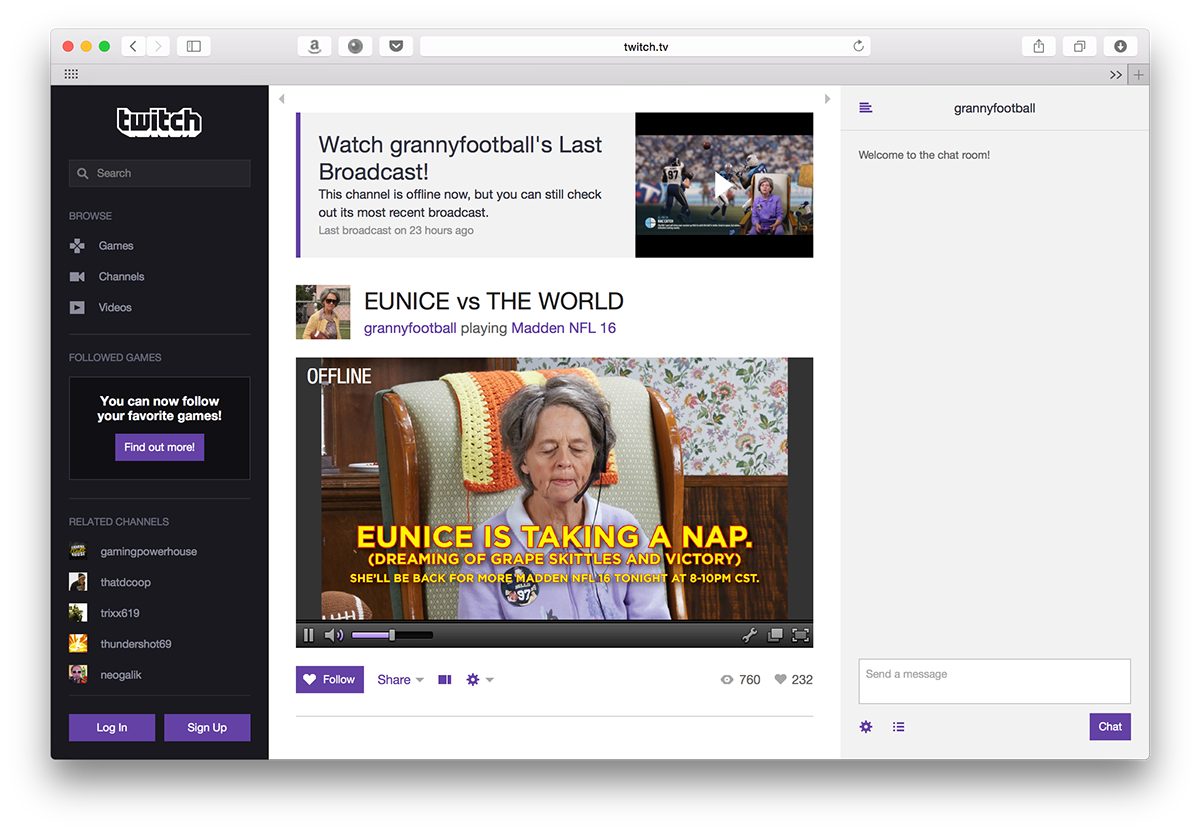1200x832 pixels.
Task: Click grannyfootball profile picture
Action: 323,312
